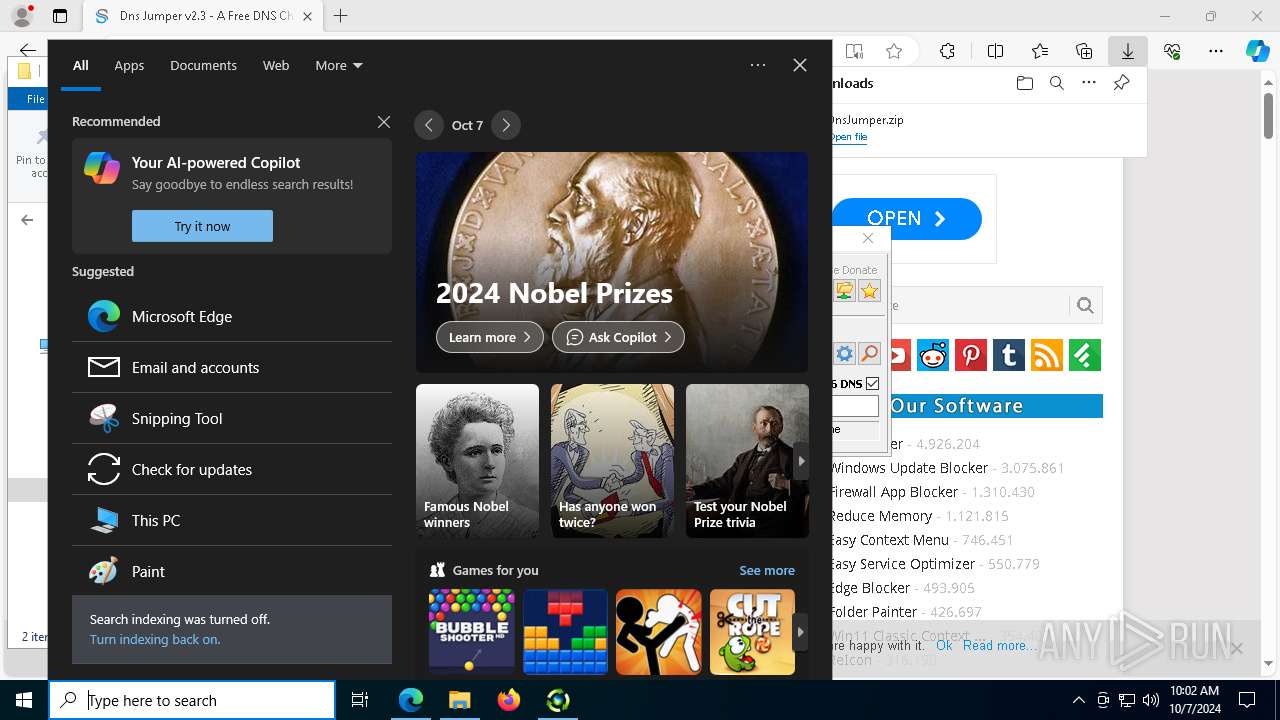This screenshot has height=720, width=1280.
Task: Click Try it now Copilot button
Action: 202,226
